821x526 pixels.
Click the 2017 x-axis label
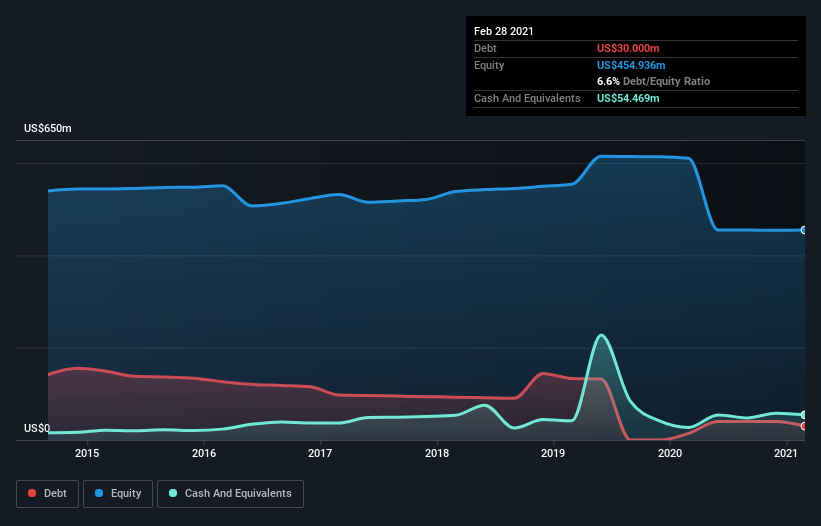tap(320, 453)
